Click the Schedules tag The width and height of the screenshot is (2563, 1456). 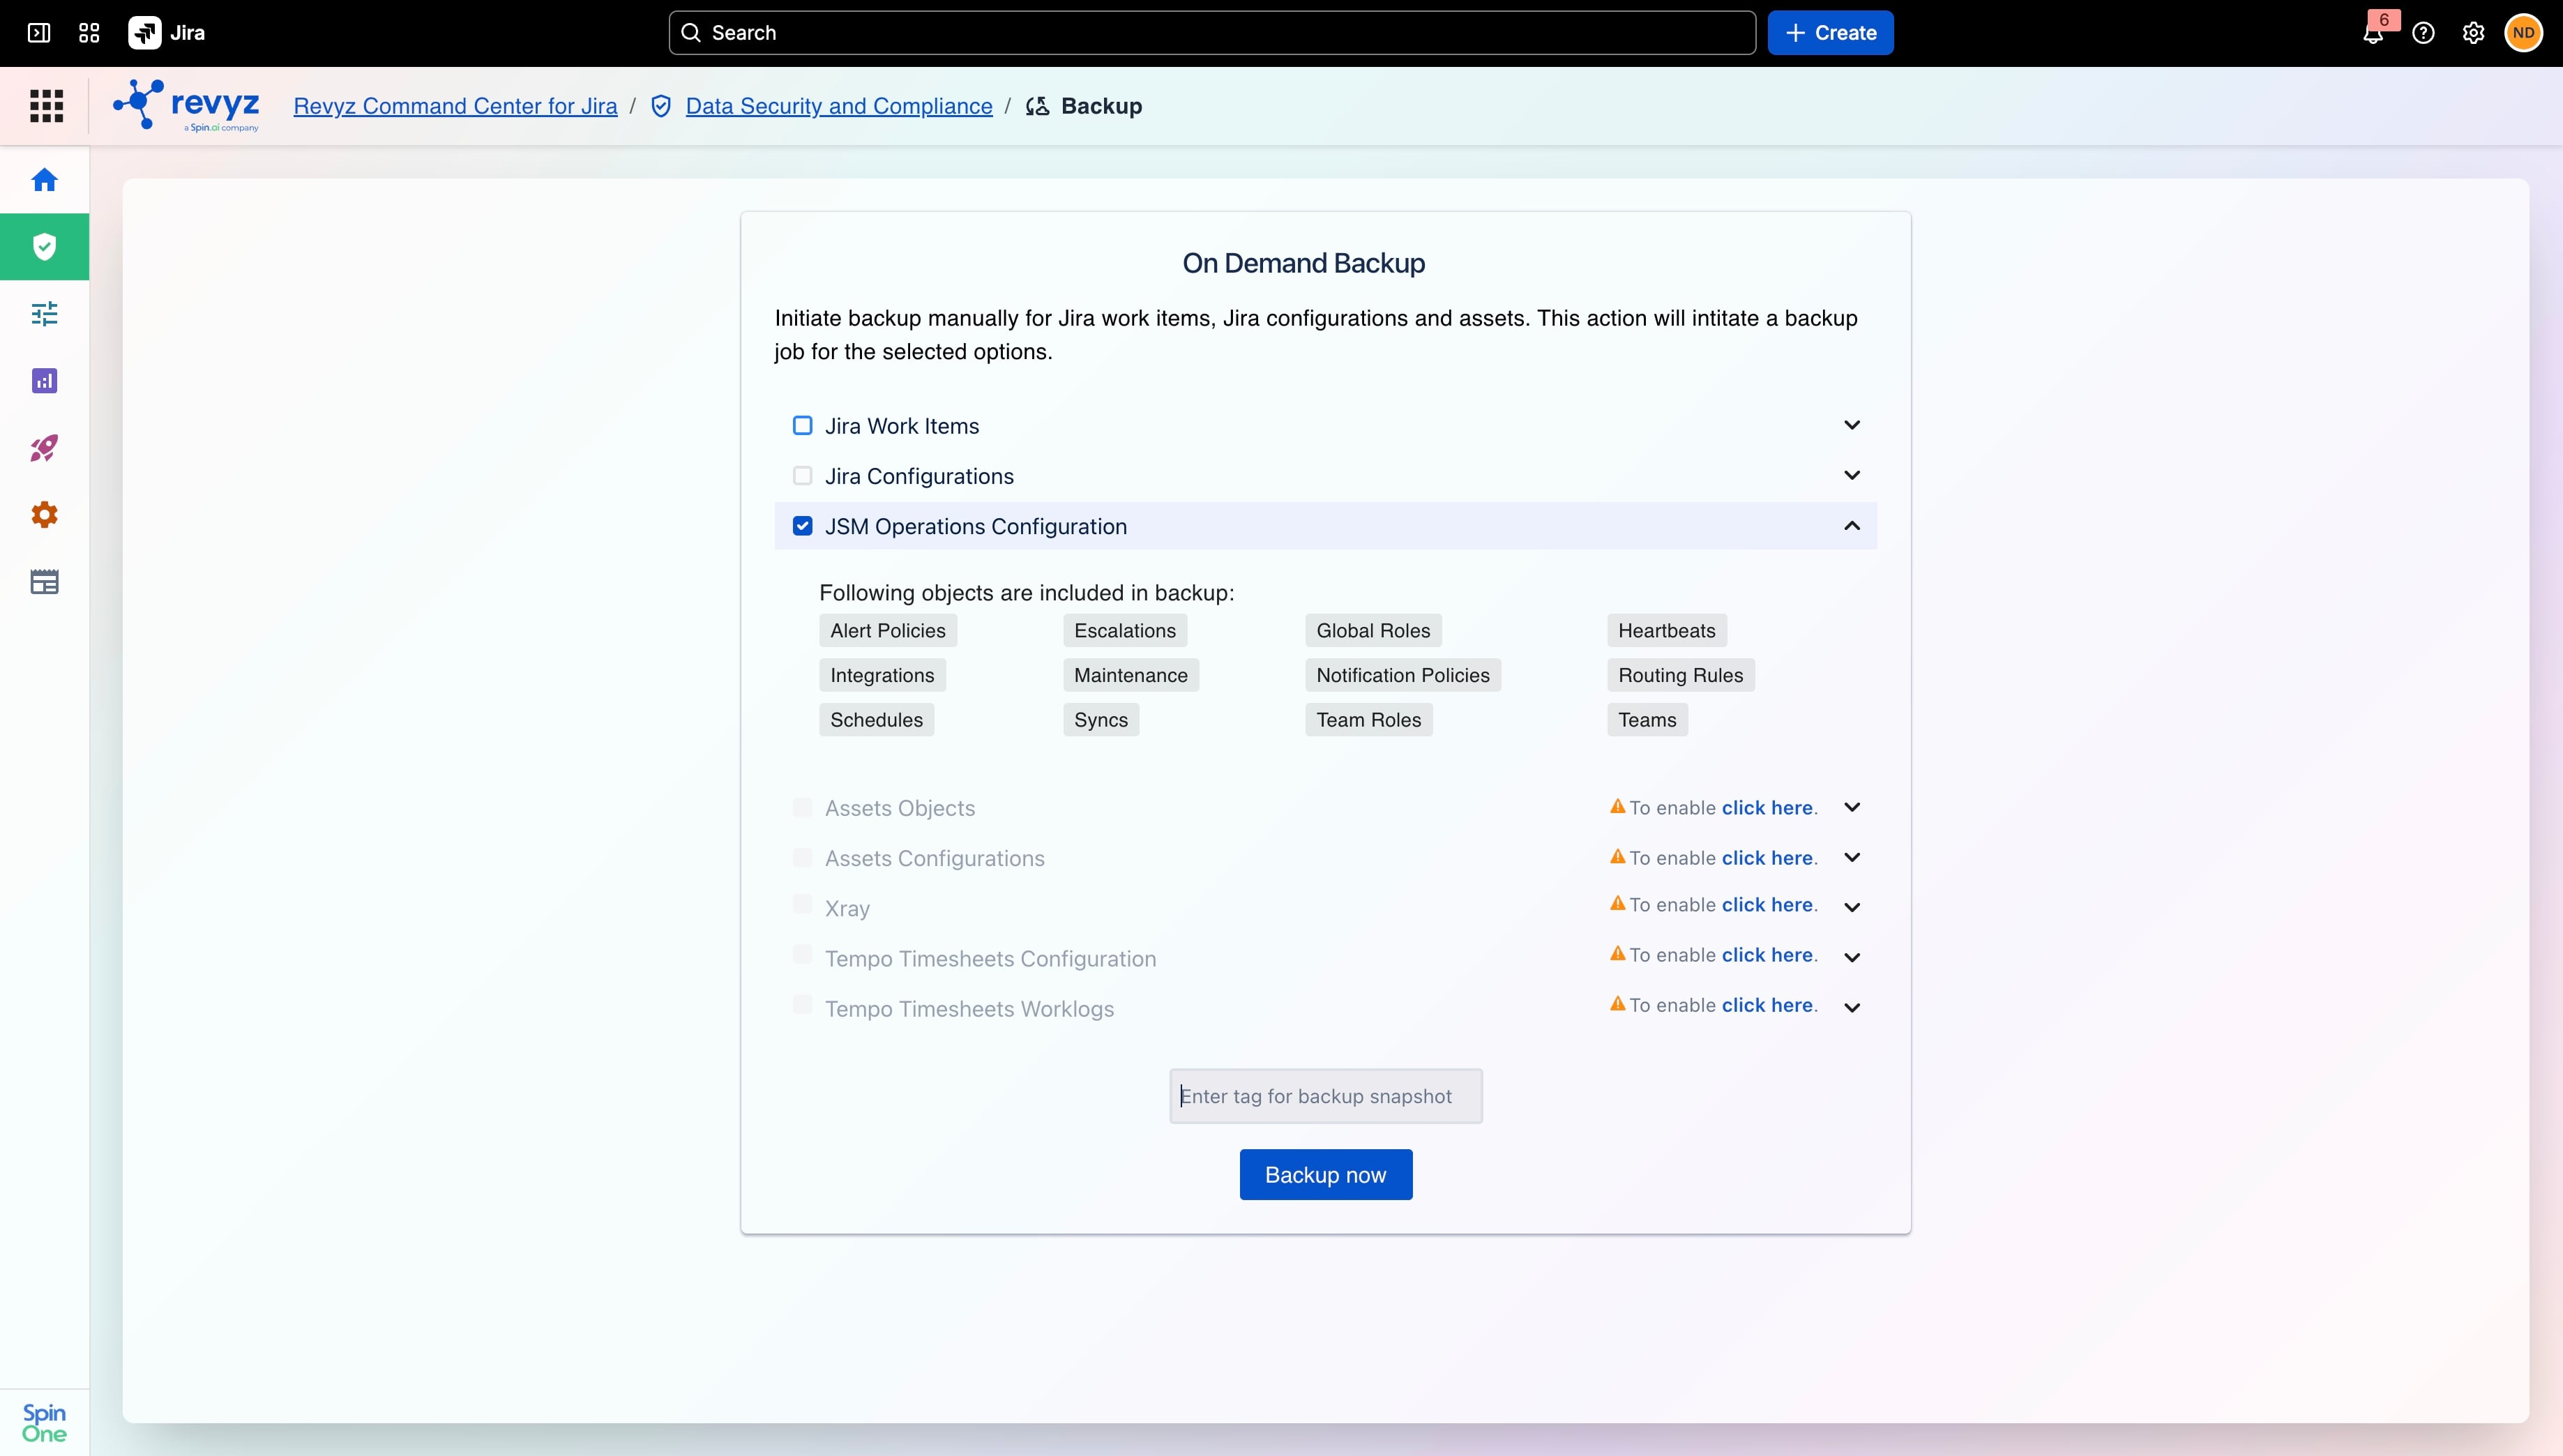pos(876,720)
